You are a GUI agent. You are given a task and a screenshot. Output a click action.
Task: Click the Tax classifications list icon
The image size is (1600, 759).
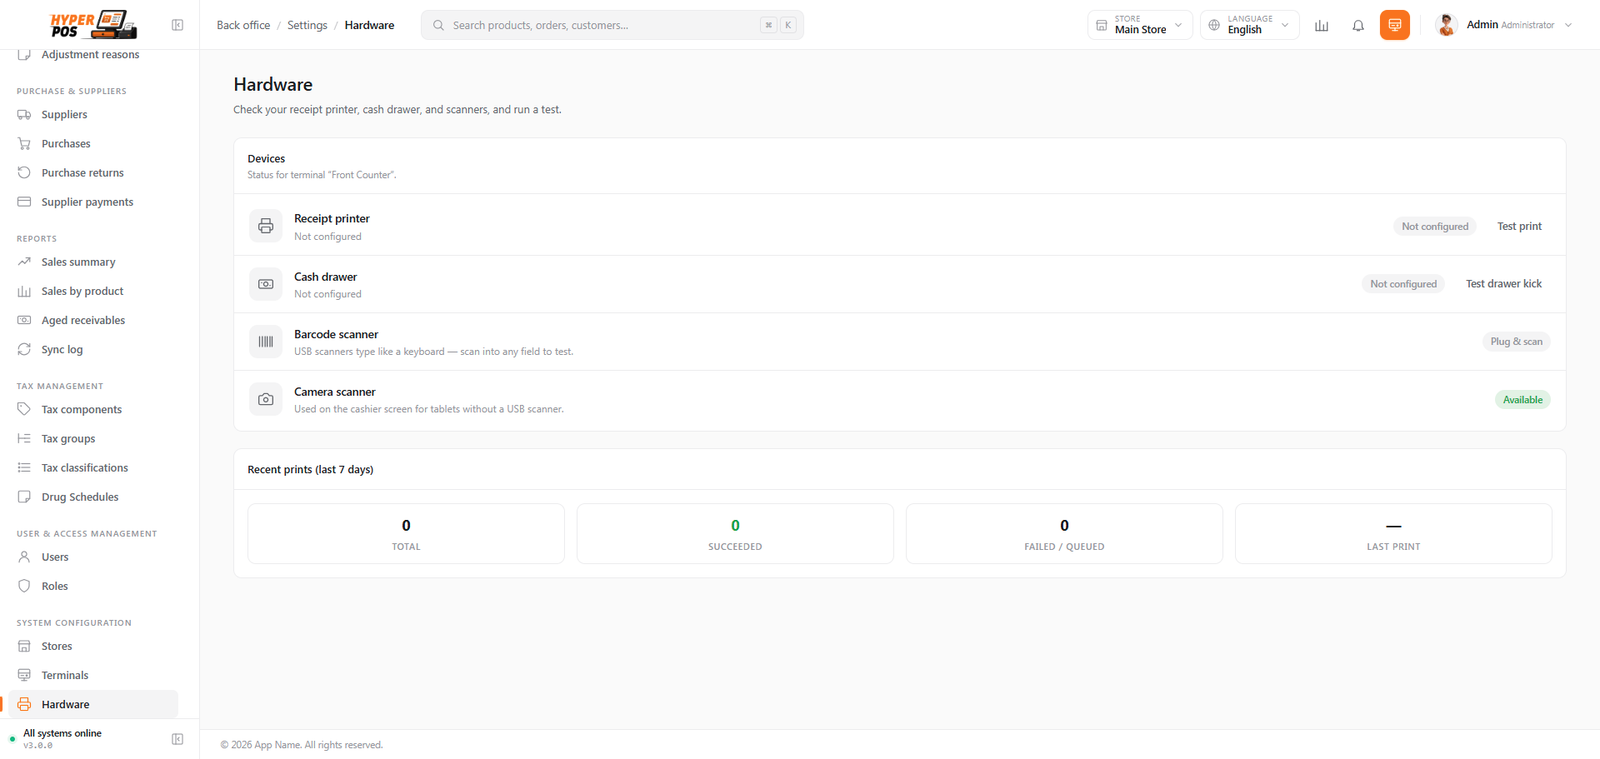(24, 467)
